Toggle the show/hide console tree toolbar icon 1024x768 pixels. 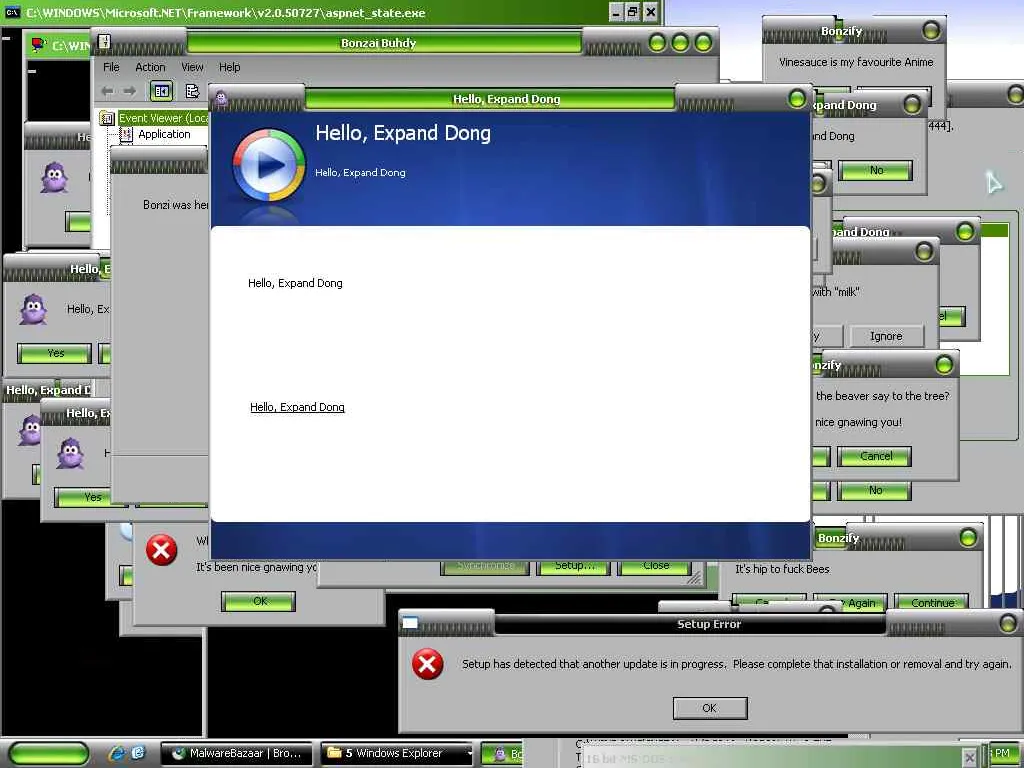tap(161, 91)
